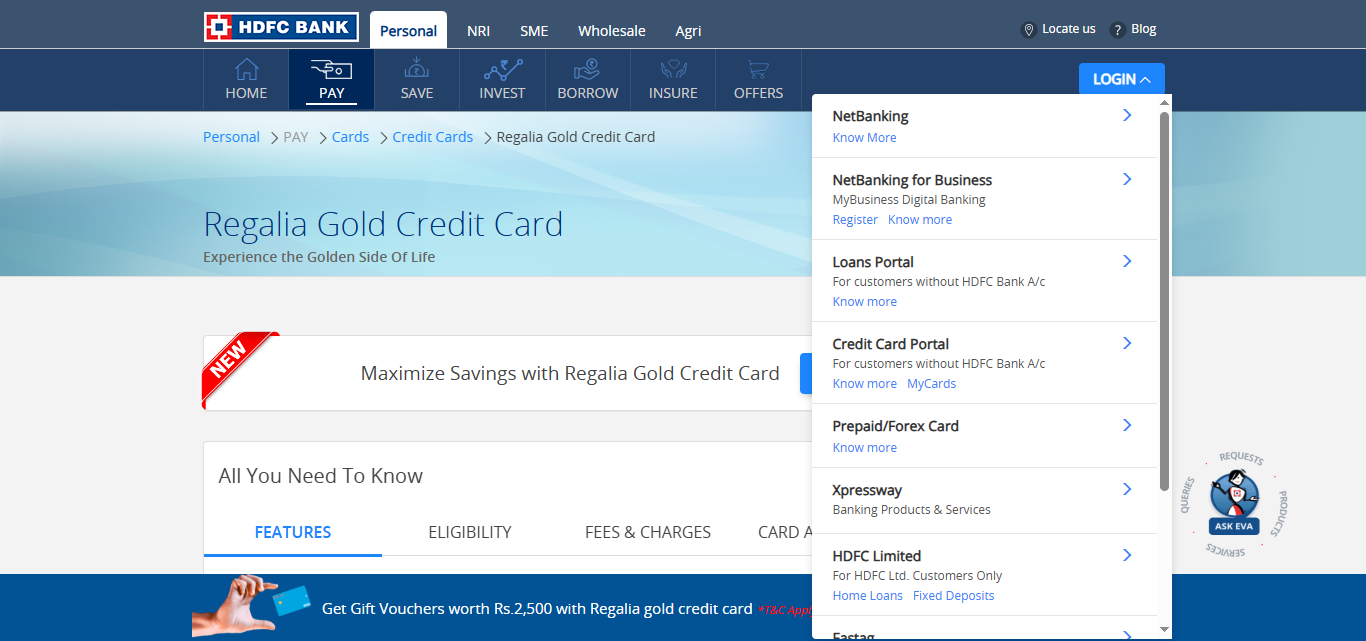Click the login panel scrollbar thumb
Image resolution: width=1366 pixels, height=641 pixels.
pos(1164,301)
